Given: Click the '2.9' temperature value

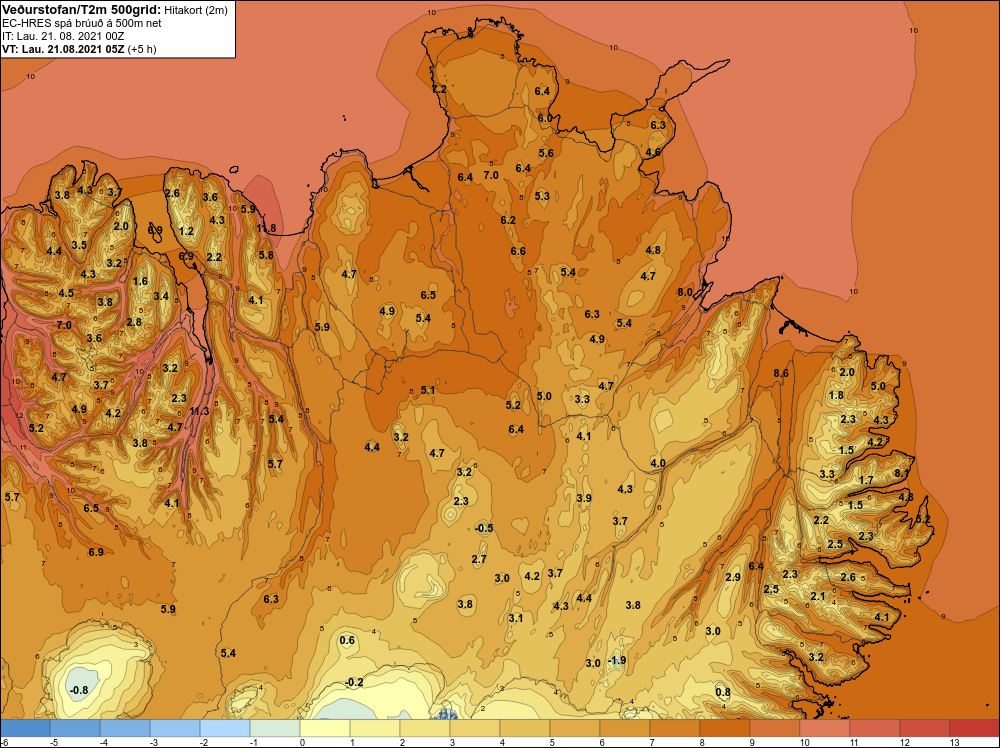Looking at the screenshot, I should coord(733,576).
